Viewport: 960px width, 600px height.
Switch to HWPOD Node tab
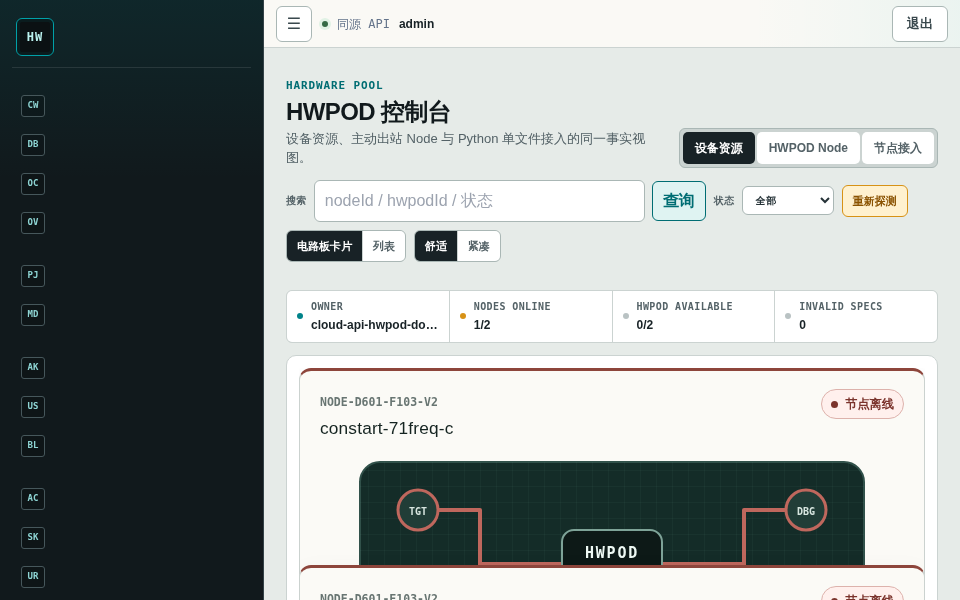coord(808,148)
